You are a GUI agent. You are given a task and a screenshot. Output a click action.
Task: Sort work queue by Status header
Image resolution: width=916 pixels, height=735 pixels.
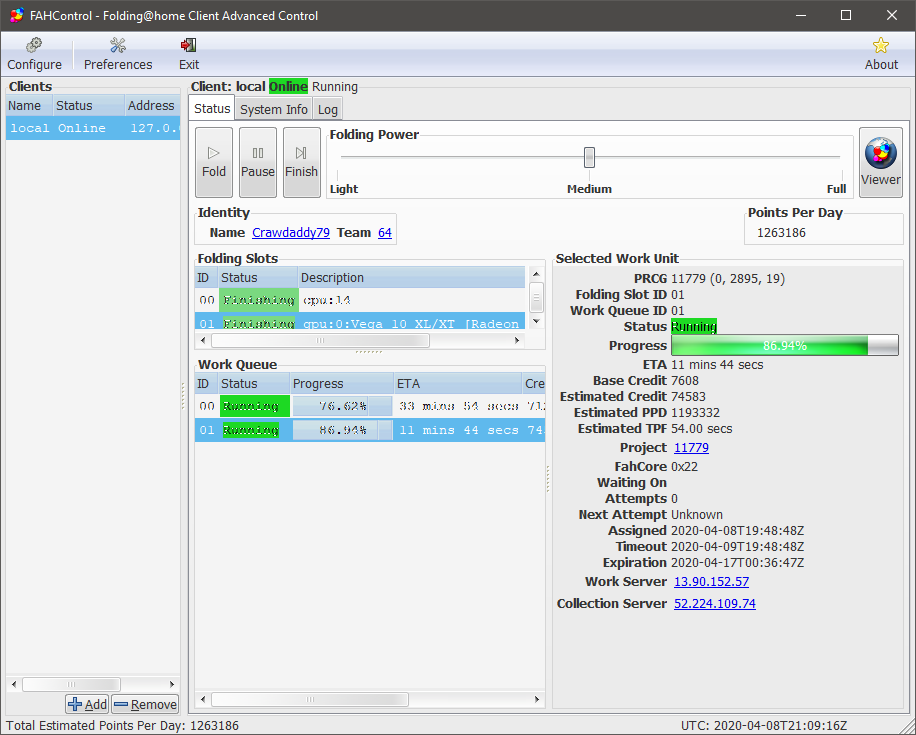tap(254, 384)
